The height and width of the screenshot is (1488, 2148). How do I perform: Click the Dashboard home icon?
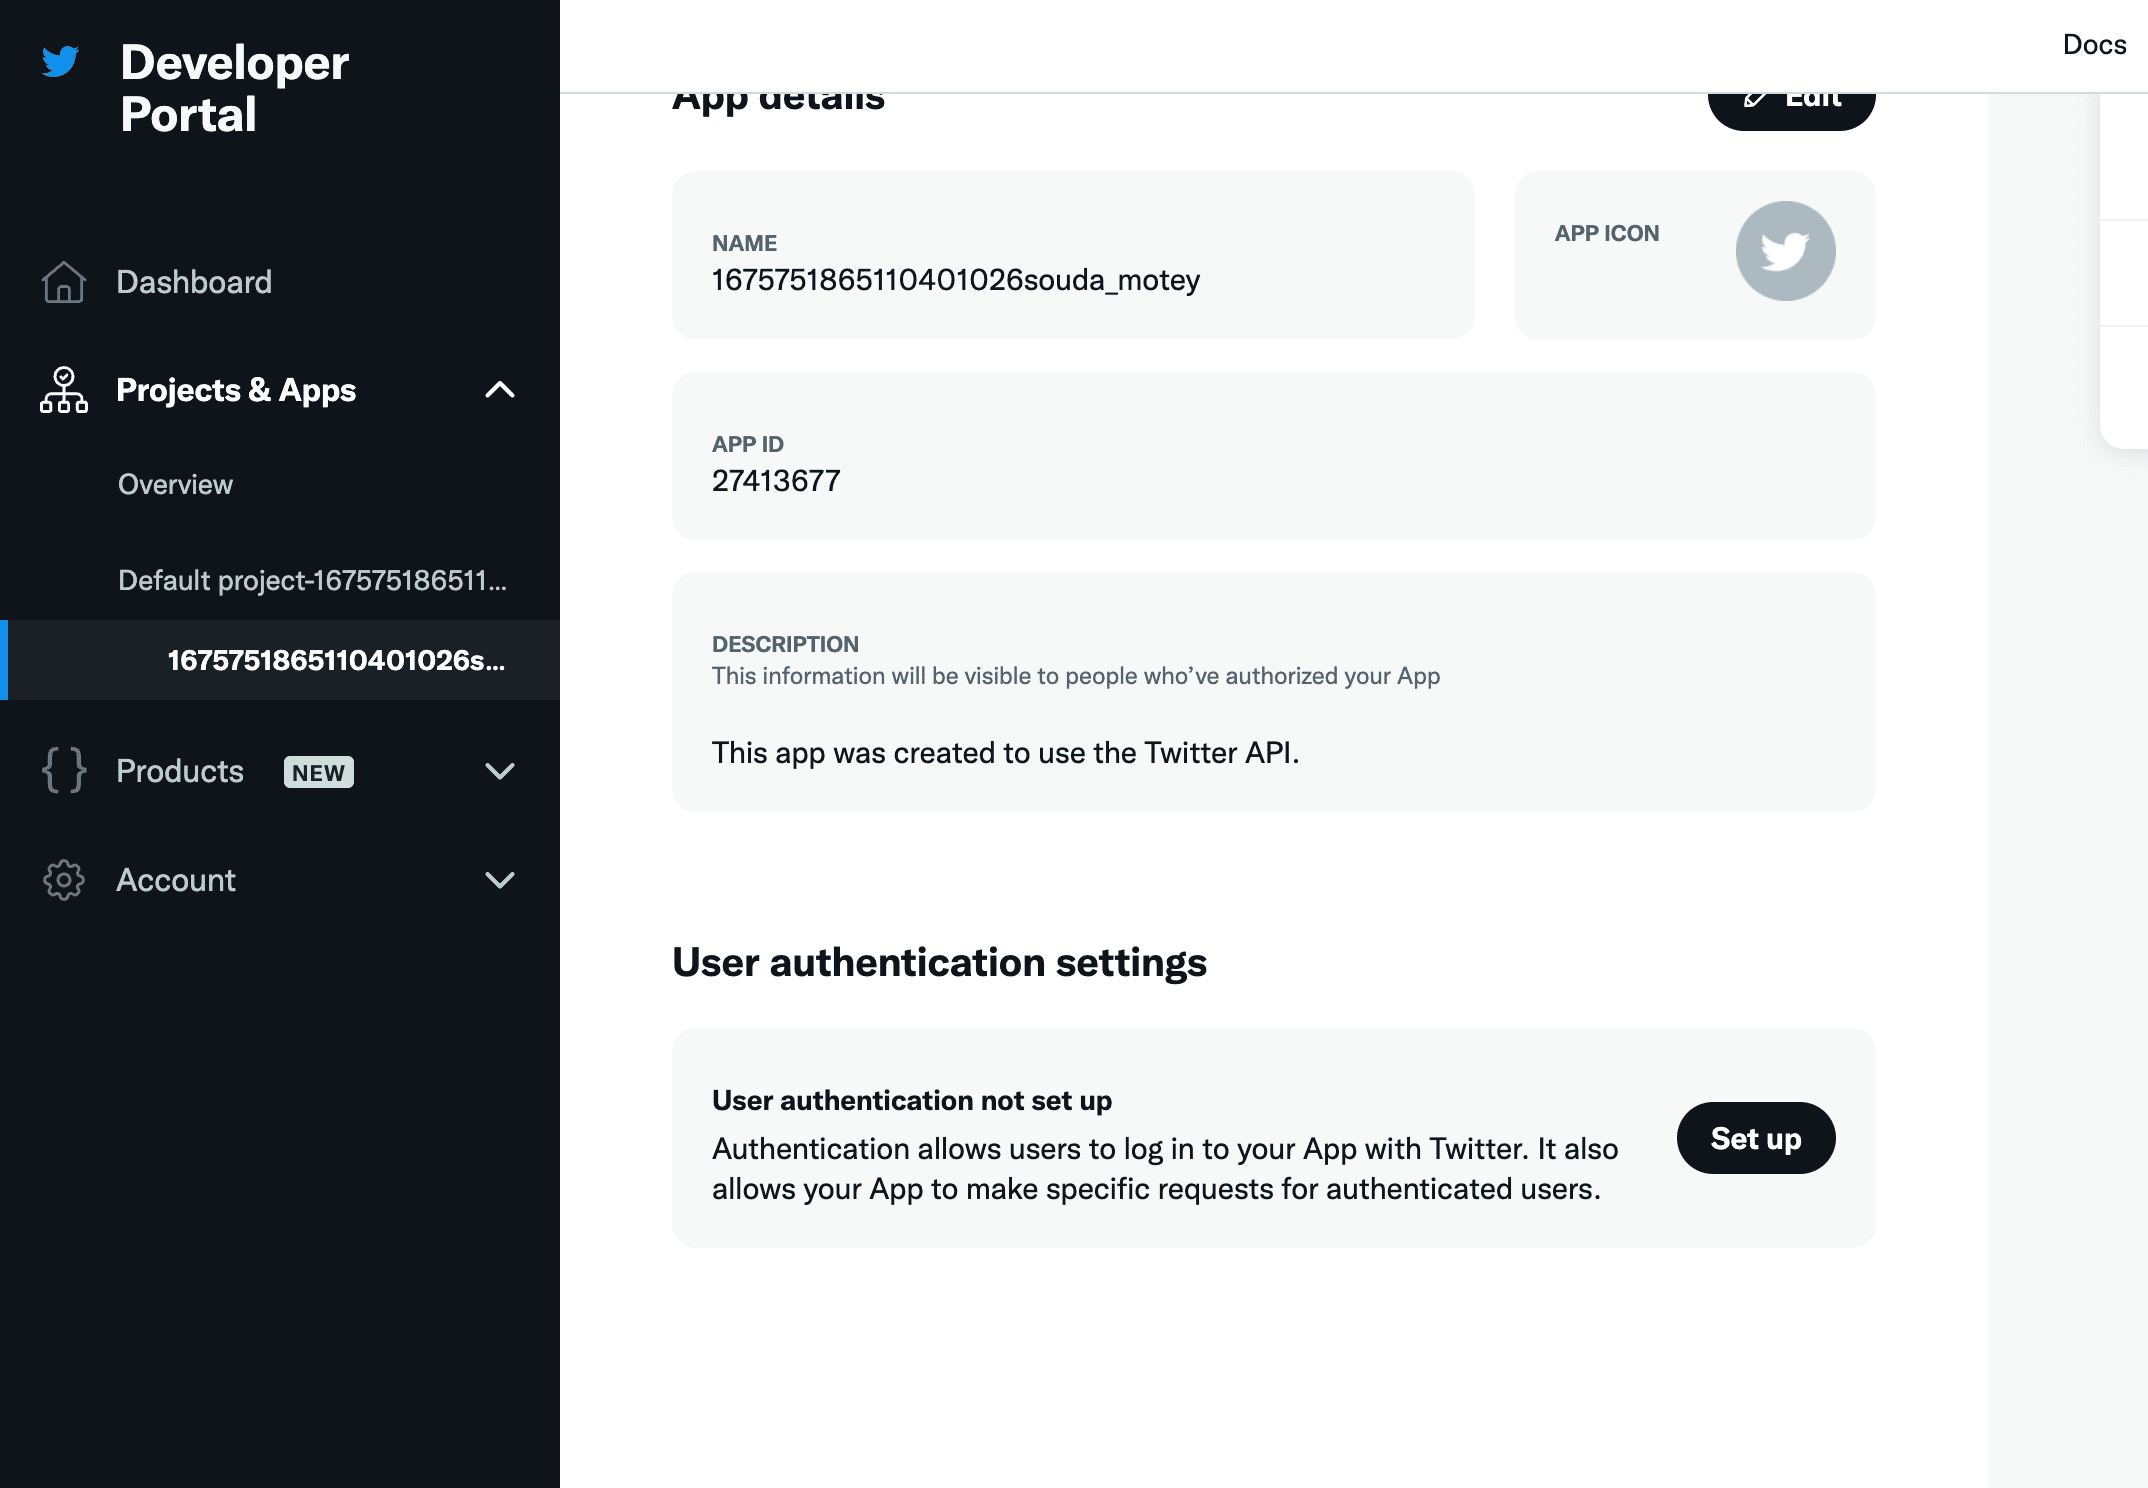[x=64, y=282]
